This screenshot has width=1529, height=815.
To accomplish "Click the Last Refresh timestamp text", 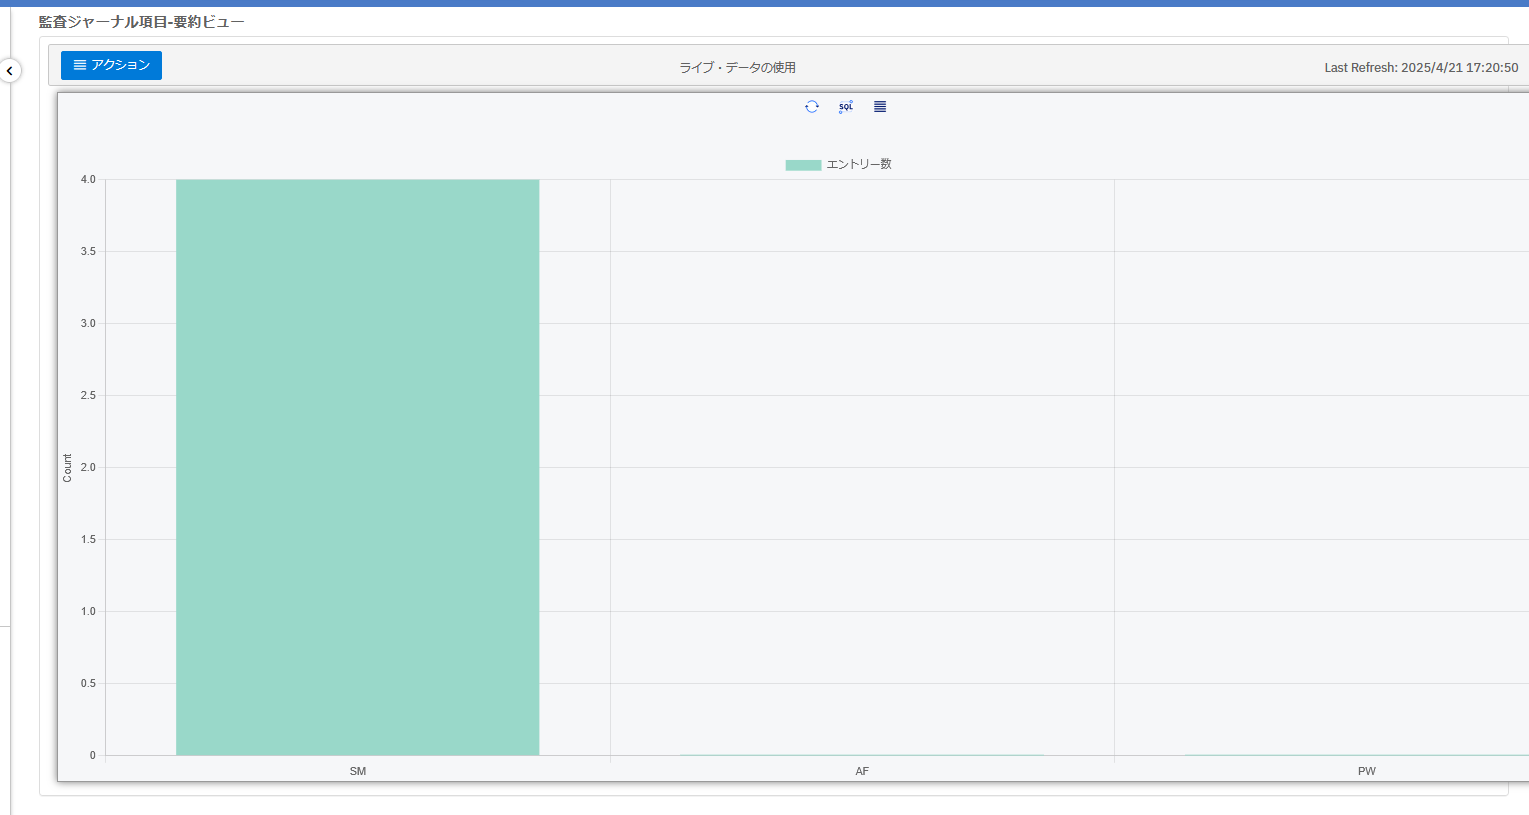I will [1421, 68].
